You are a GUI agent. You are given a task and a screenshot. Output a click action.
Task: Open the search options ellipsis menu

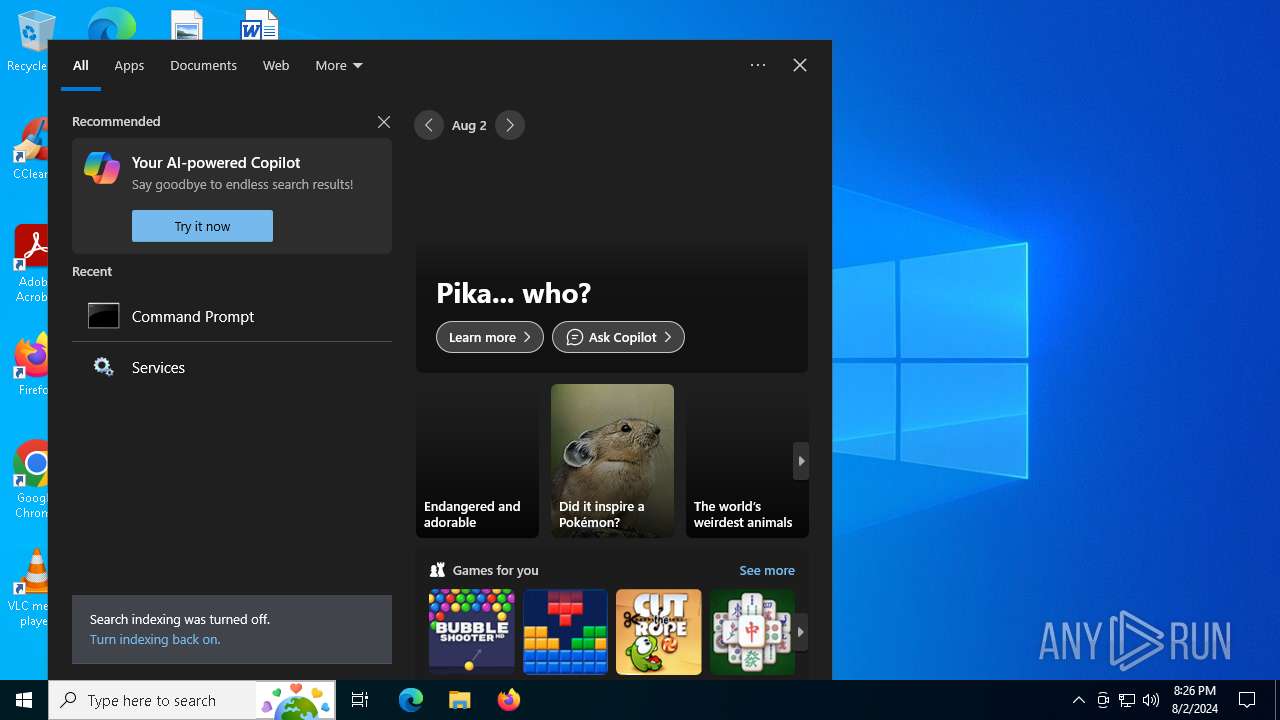pos(758,65)
